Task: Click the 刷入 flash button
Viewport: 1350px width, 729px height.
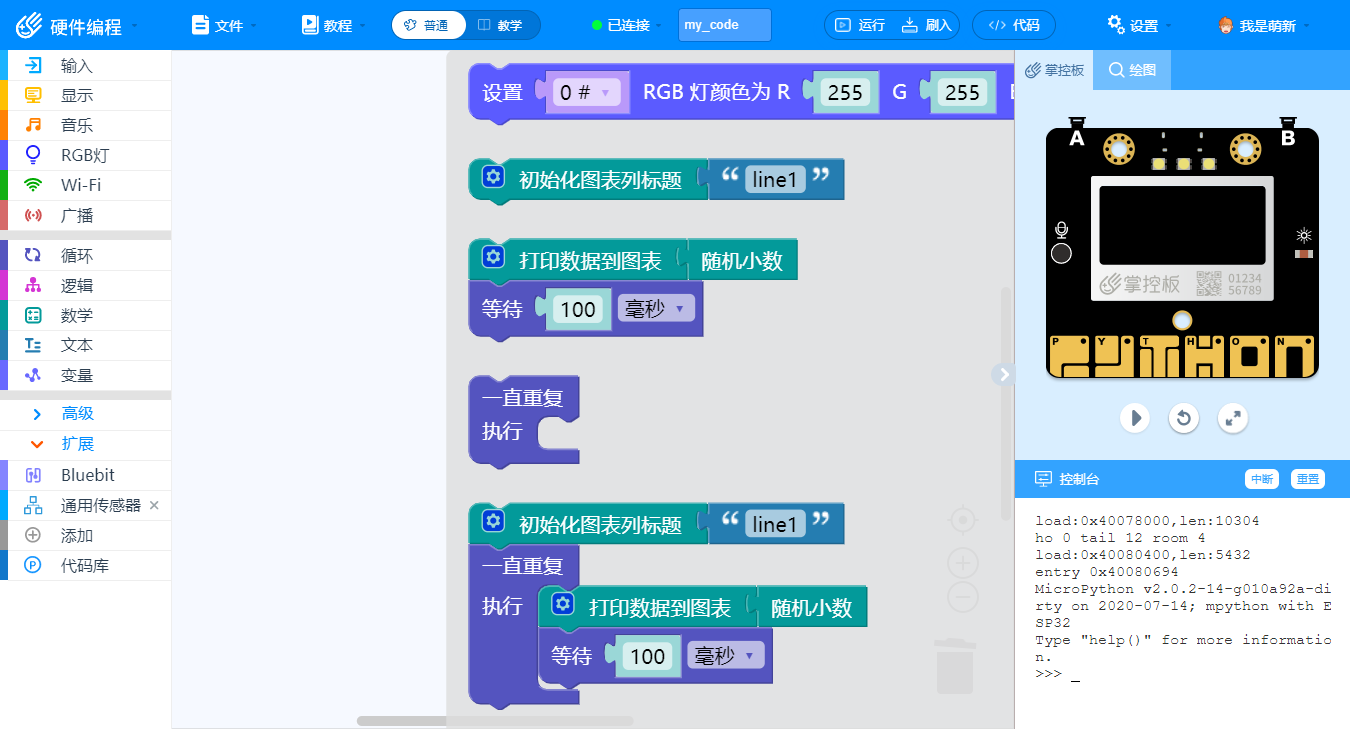Action: pos(926,25)
